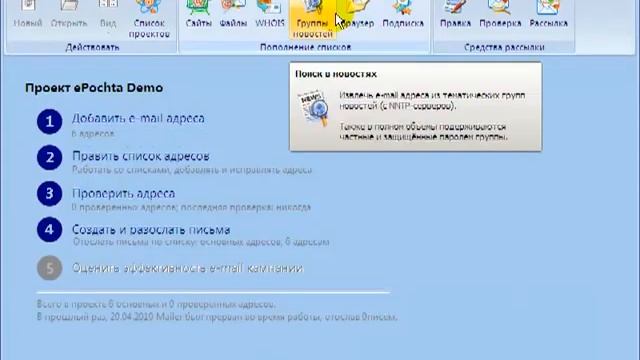Screen dimensions: 640x360
Task: Click the Проект ePochta Demo heading
Action: click(x=94, y=88)
